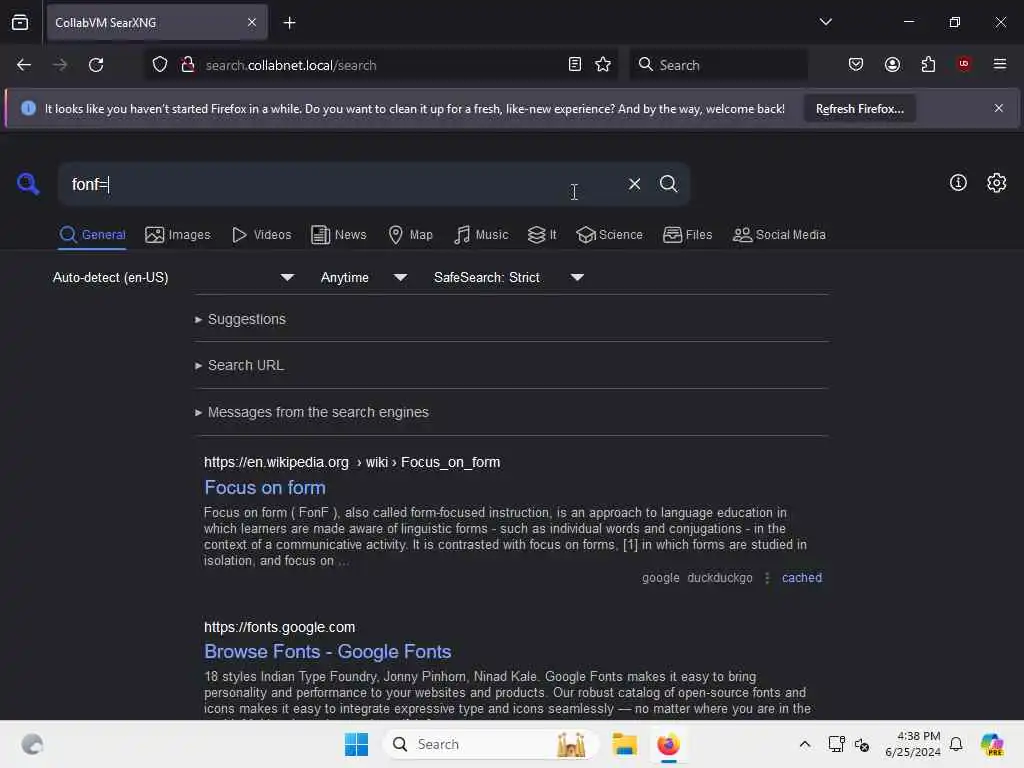The height and width of the screenshot is (768, 1024).
Task: Switch to the Files category
Action: (687, 235)
